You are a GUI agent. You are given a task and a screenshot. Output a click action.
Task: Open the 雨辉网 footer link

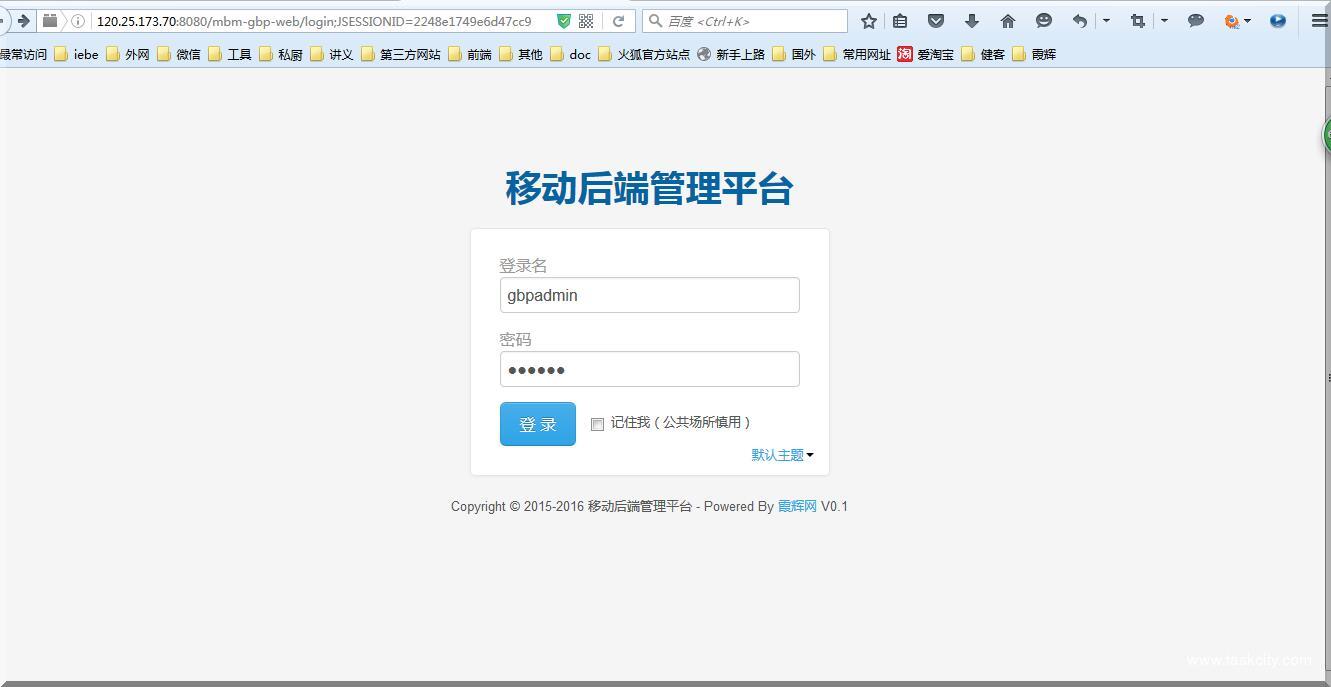797,506
